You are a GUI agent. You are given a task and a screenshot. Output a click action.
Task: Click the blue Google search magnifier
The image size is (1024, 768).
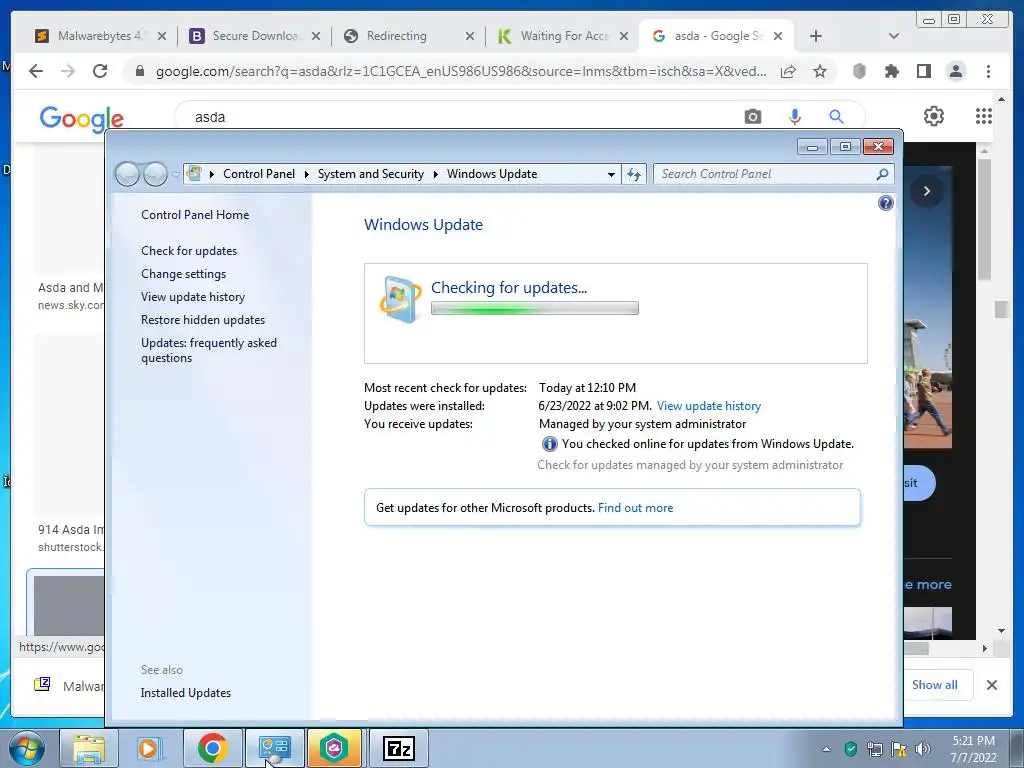pyautogui.click(x=837, y=117)
